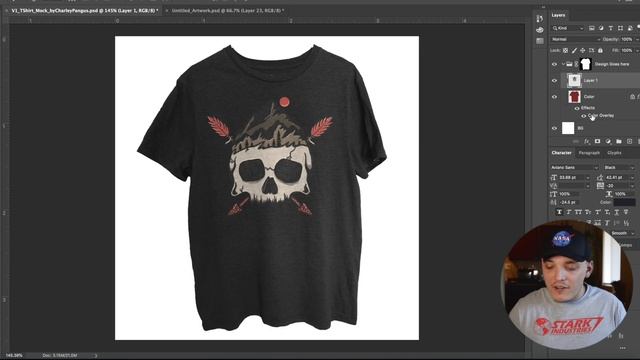Screen dimensions: 640x360
Task: Hide the BG layer eye
Action: pos(554,128)
